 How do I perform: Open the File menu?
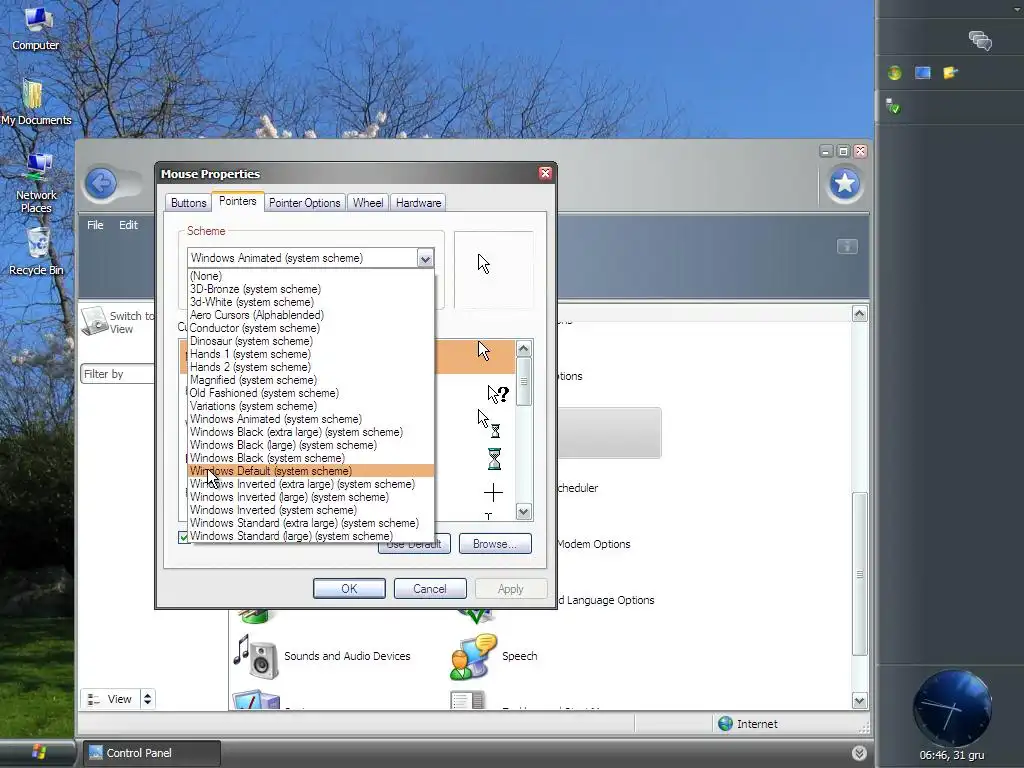[x=95, y=225]
